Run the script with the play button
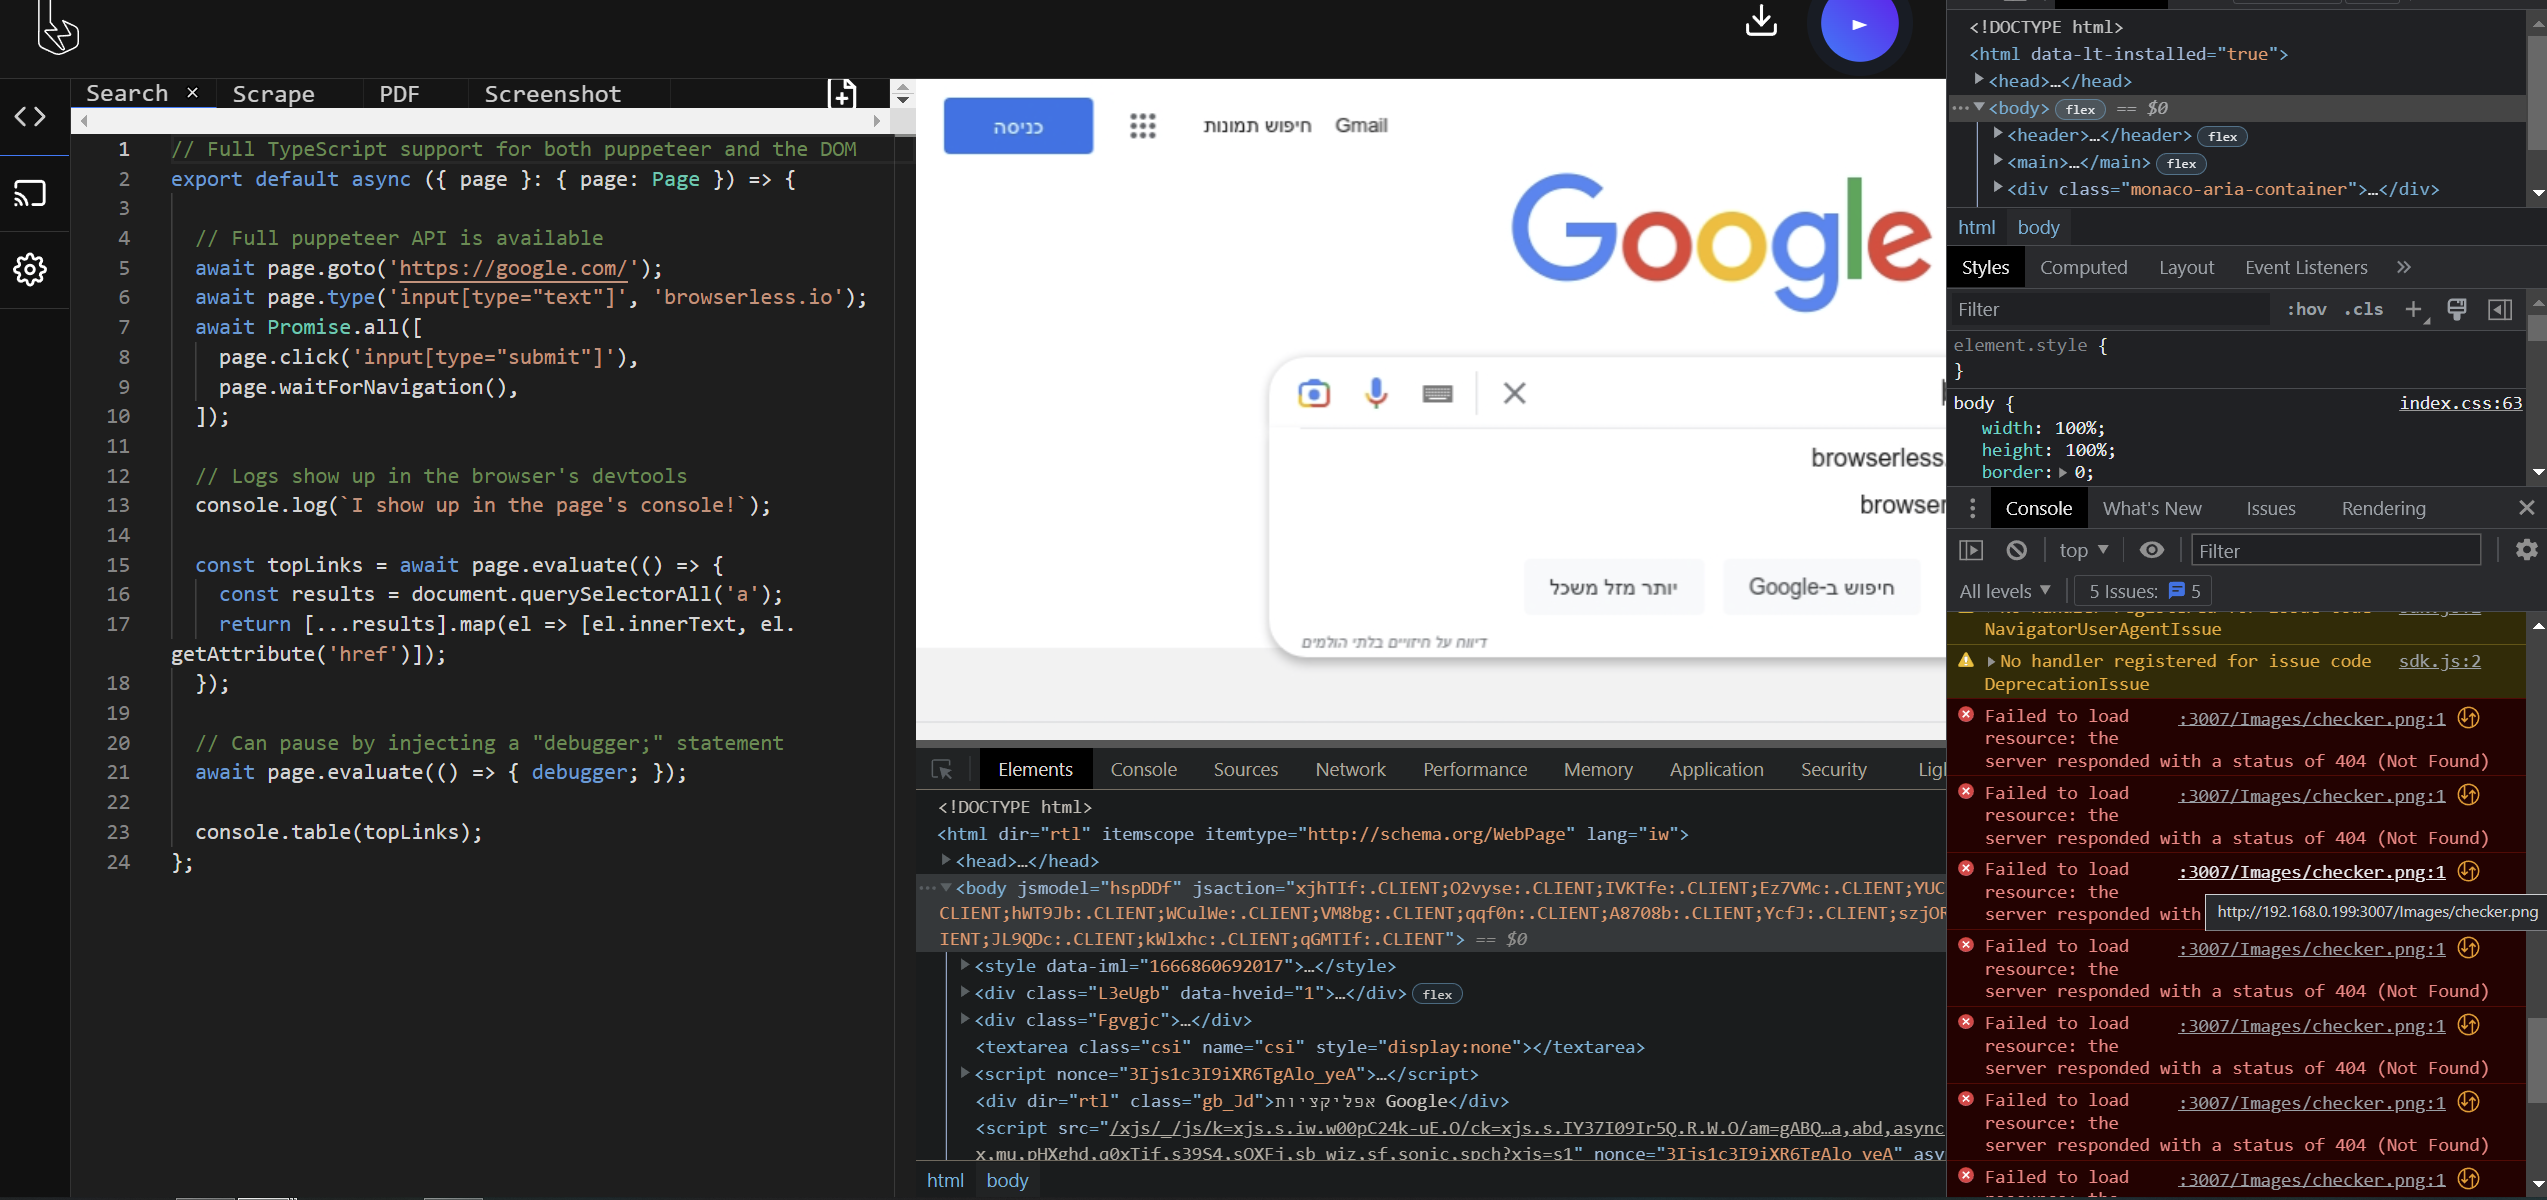The height and width of the screenshot is (1200, 2547). (x=1859, y=25)
